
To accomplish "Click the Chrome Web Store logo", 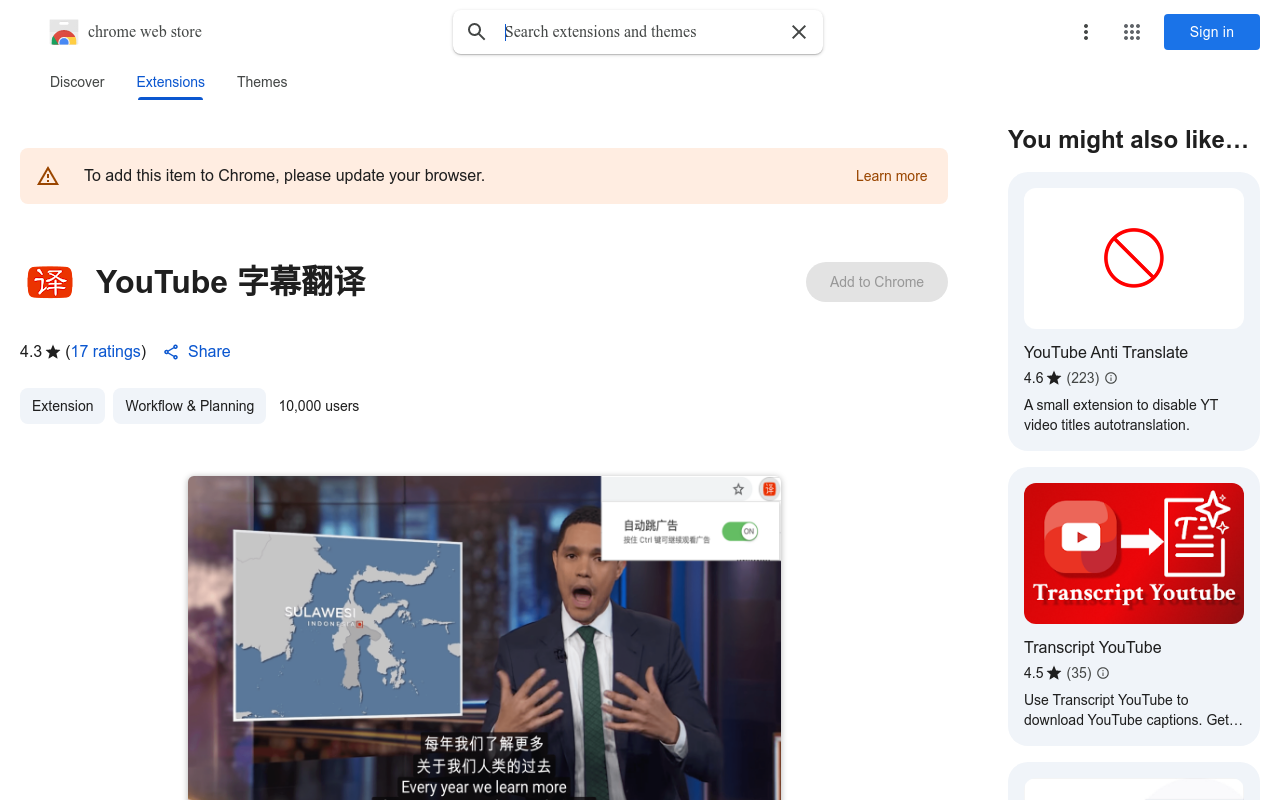I will tap(64, 33).
